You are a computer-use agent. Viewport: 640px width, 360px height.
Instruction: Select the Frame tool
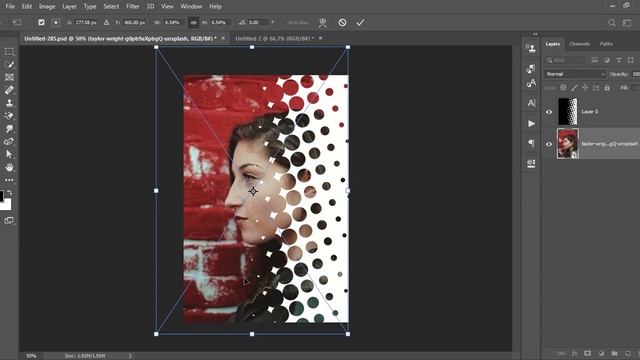coord(9,77)
